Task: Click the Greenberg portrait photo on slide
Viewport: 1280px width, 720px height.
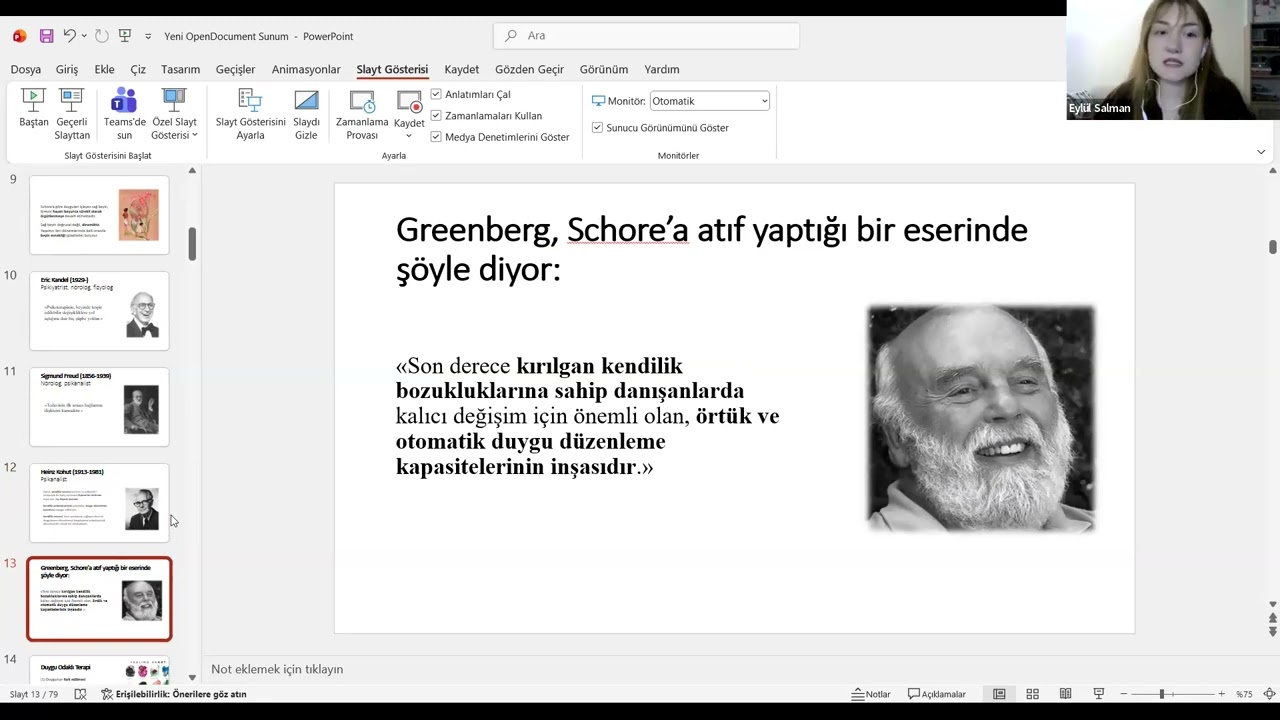Action: click(981, 419)
